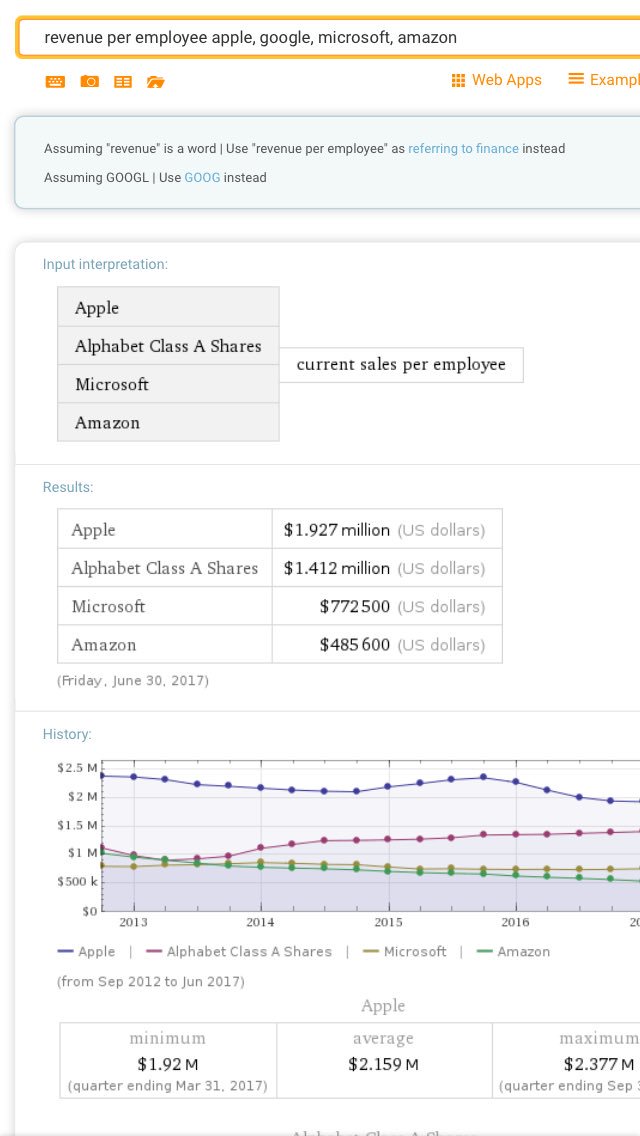This screenshot has width=640, height=1136.
Task: Click the Apple statistics table heading
Action: [383, 1006]
